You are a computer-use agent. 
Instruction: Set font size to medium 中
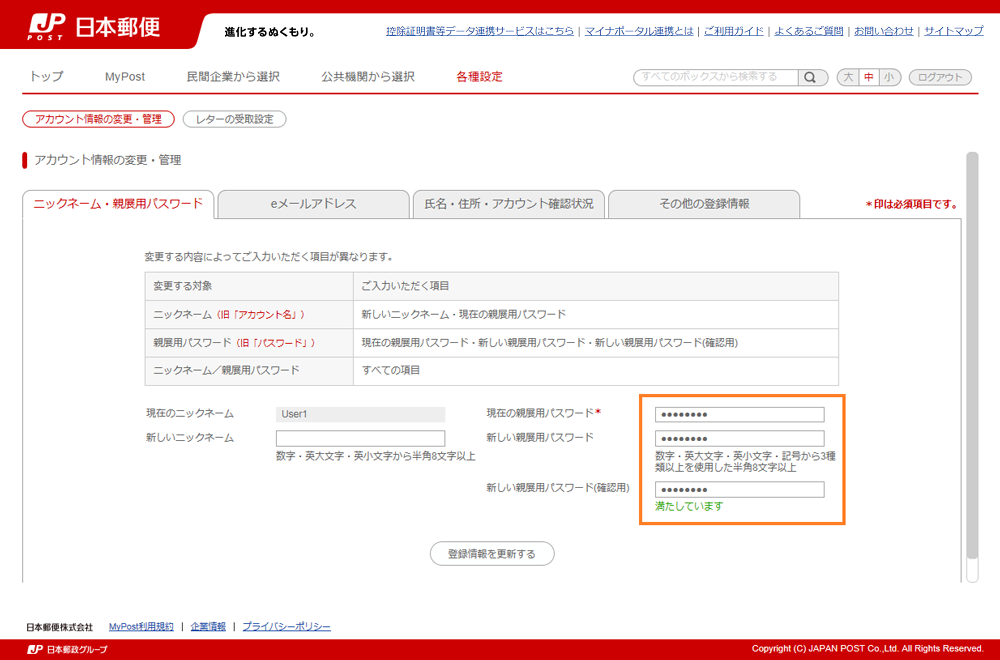tap(869, 77)
